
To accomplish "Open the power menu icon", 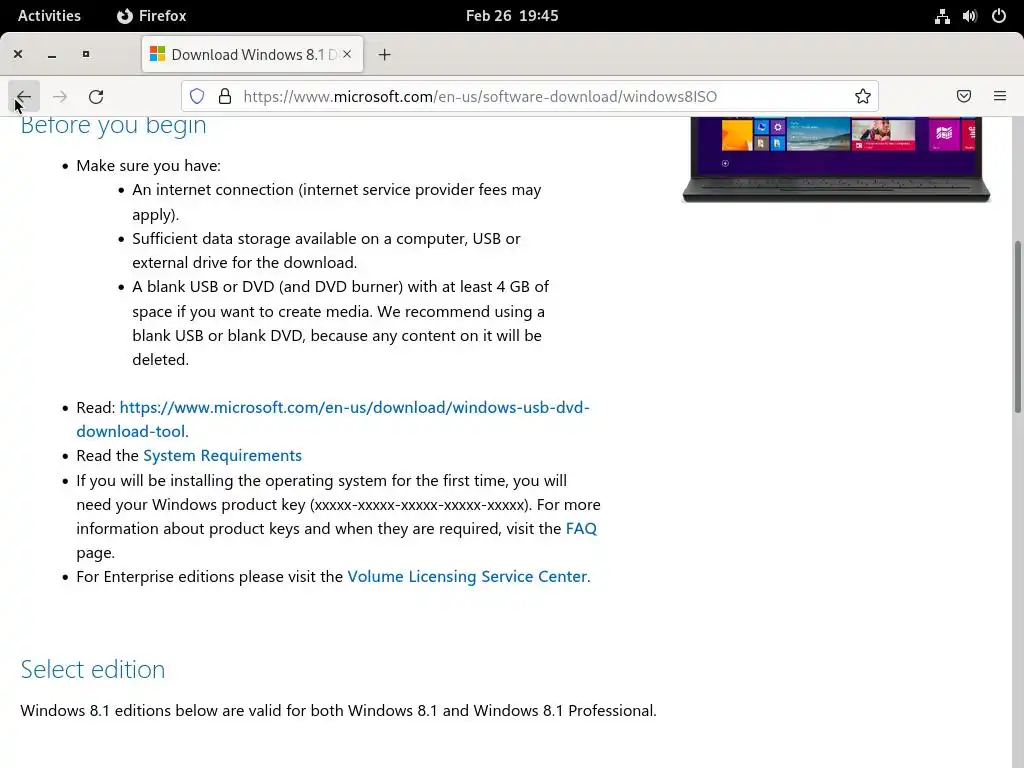I will 999,16.
